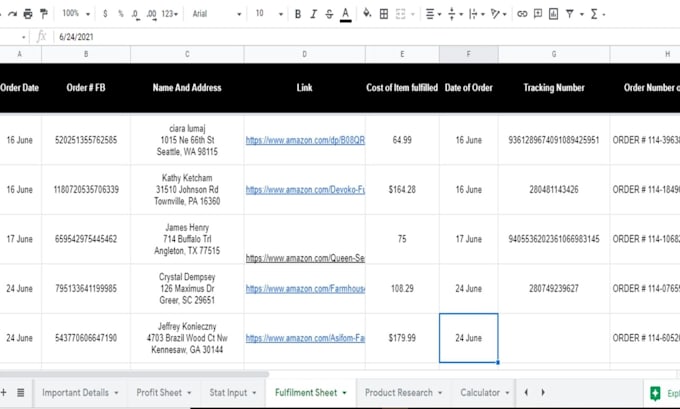Click the merge cells icon
Image resolution: width=680 pixels, height=409 pixels.
point(401,14)
